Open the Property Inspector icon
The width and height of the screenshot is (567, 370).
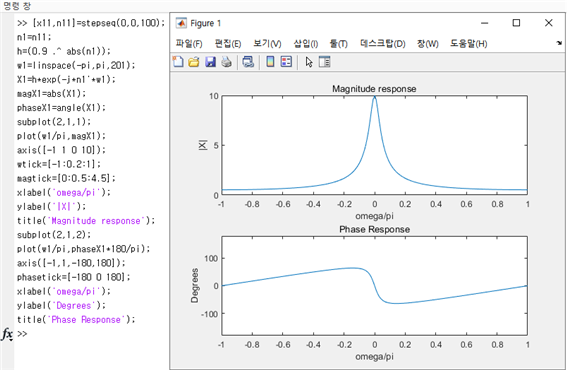click(324, 62)
